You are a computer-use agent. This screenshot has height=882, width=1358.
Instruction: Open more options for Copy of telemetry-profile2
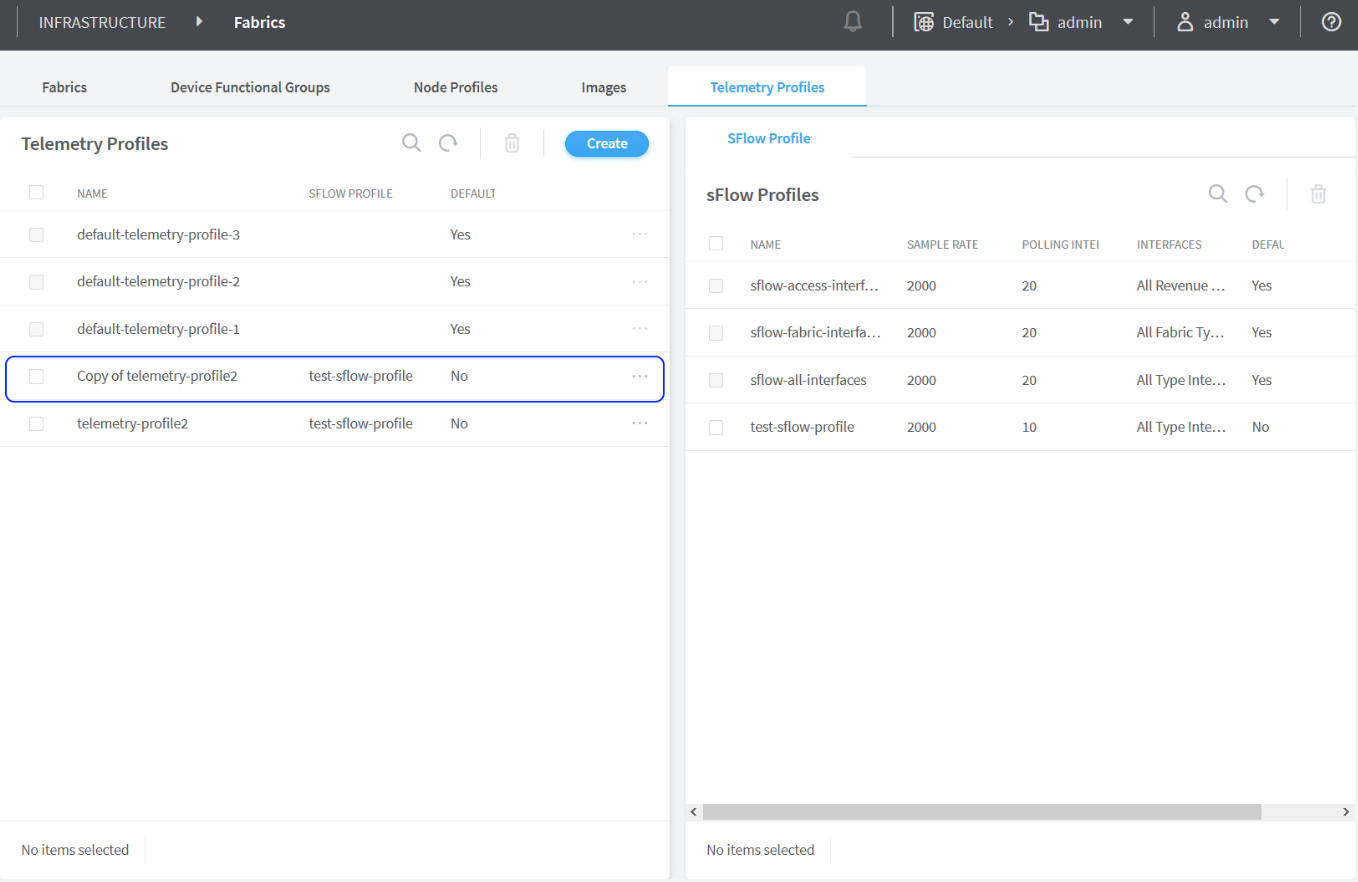tap(640, 377)
